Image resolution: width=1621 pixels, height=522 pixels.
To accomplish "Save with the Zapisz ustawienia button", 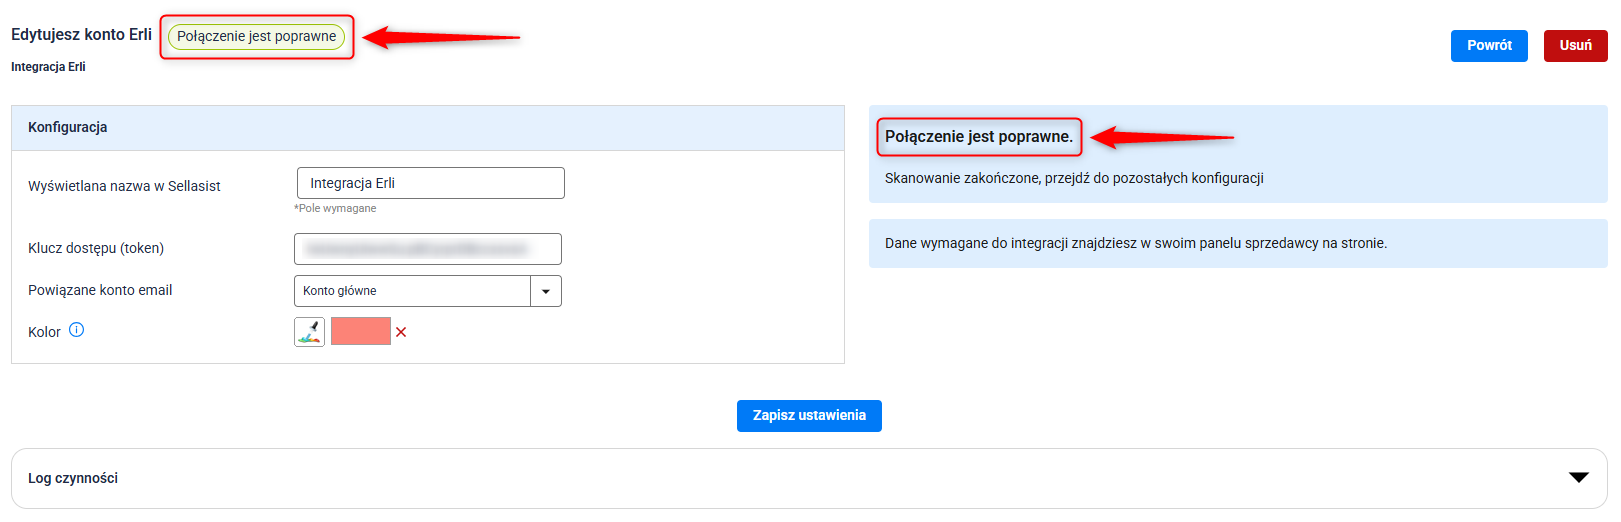I will point(808,416).
